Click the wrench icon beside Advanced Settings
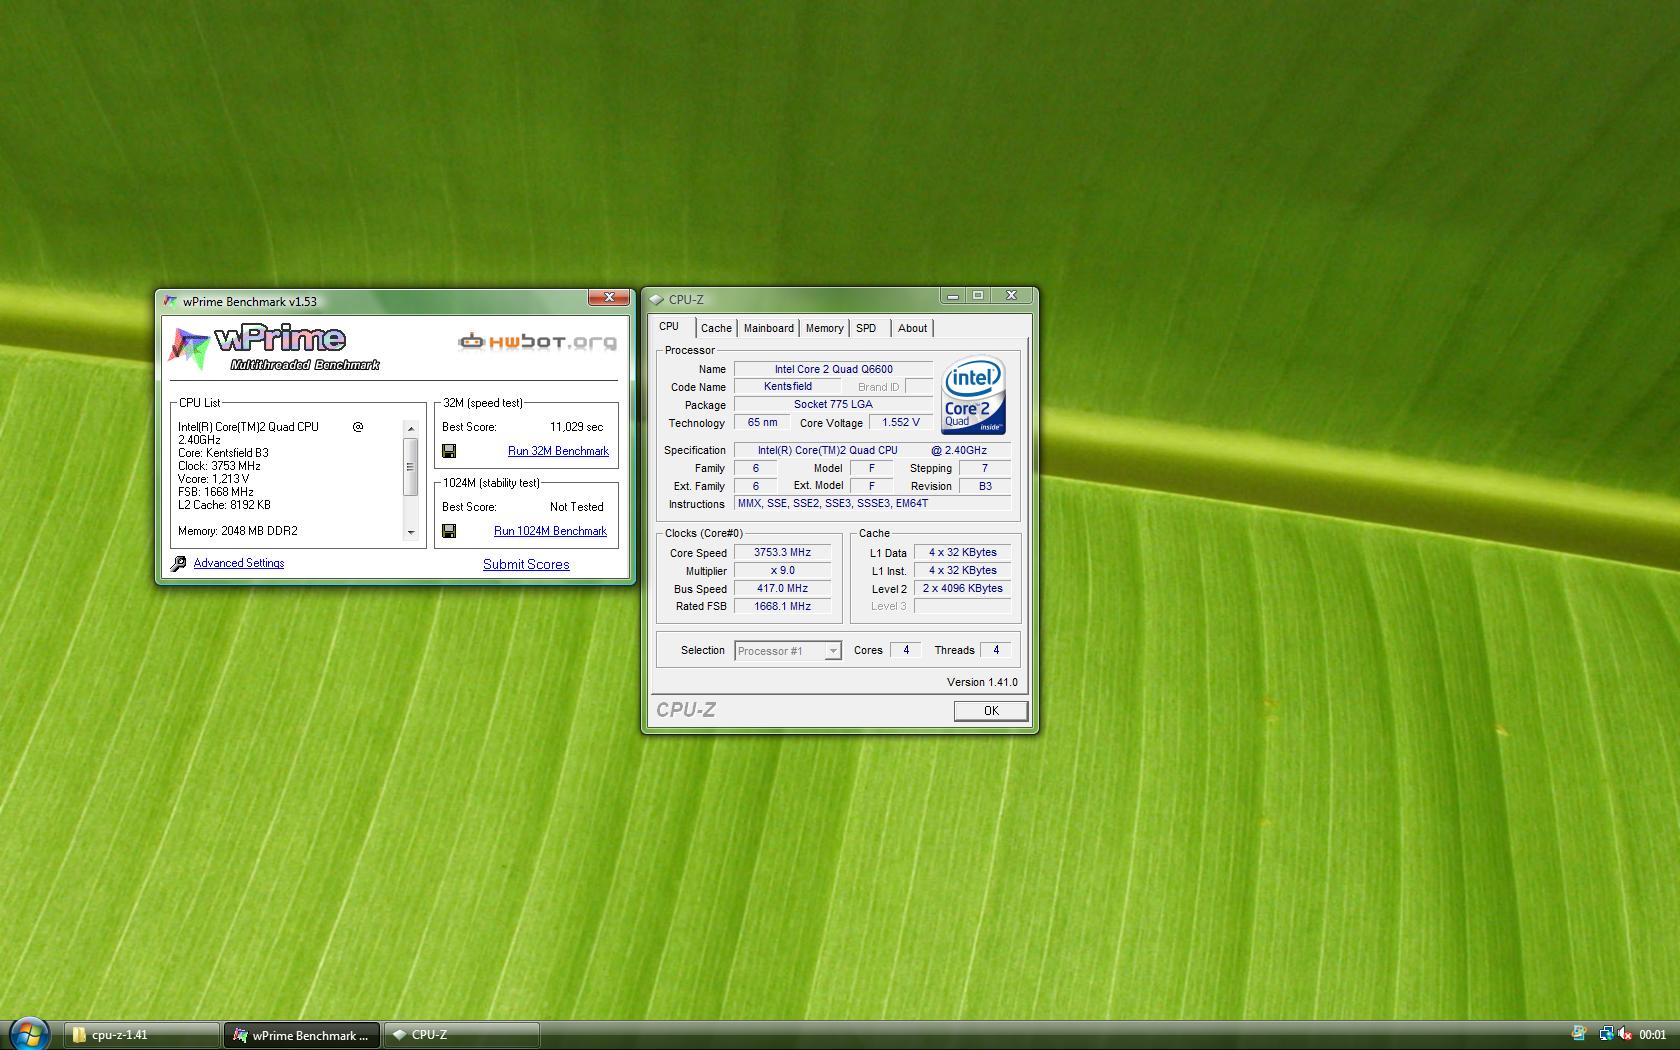The image size is (1680, 1050). pos(178,564)
